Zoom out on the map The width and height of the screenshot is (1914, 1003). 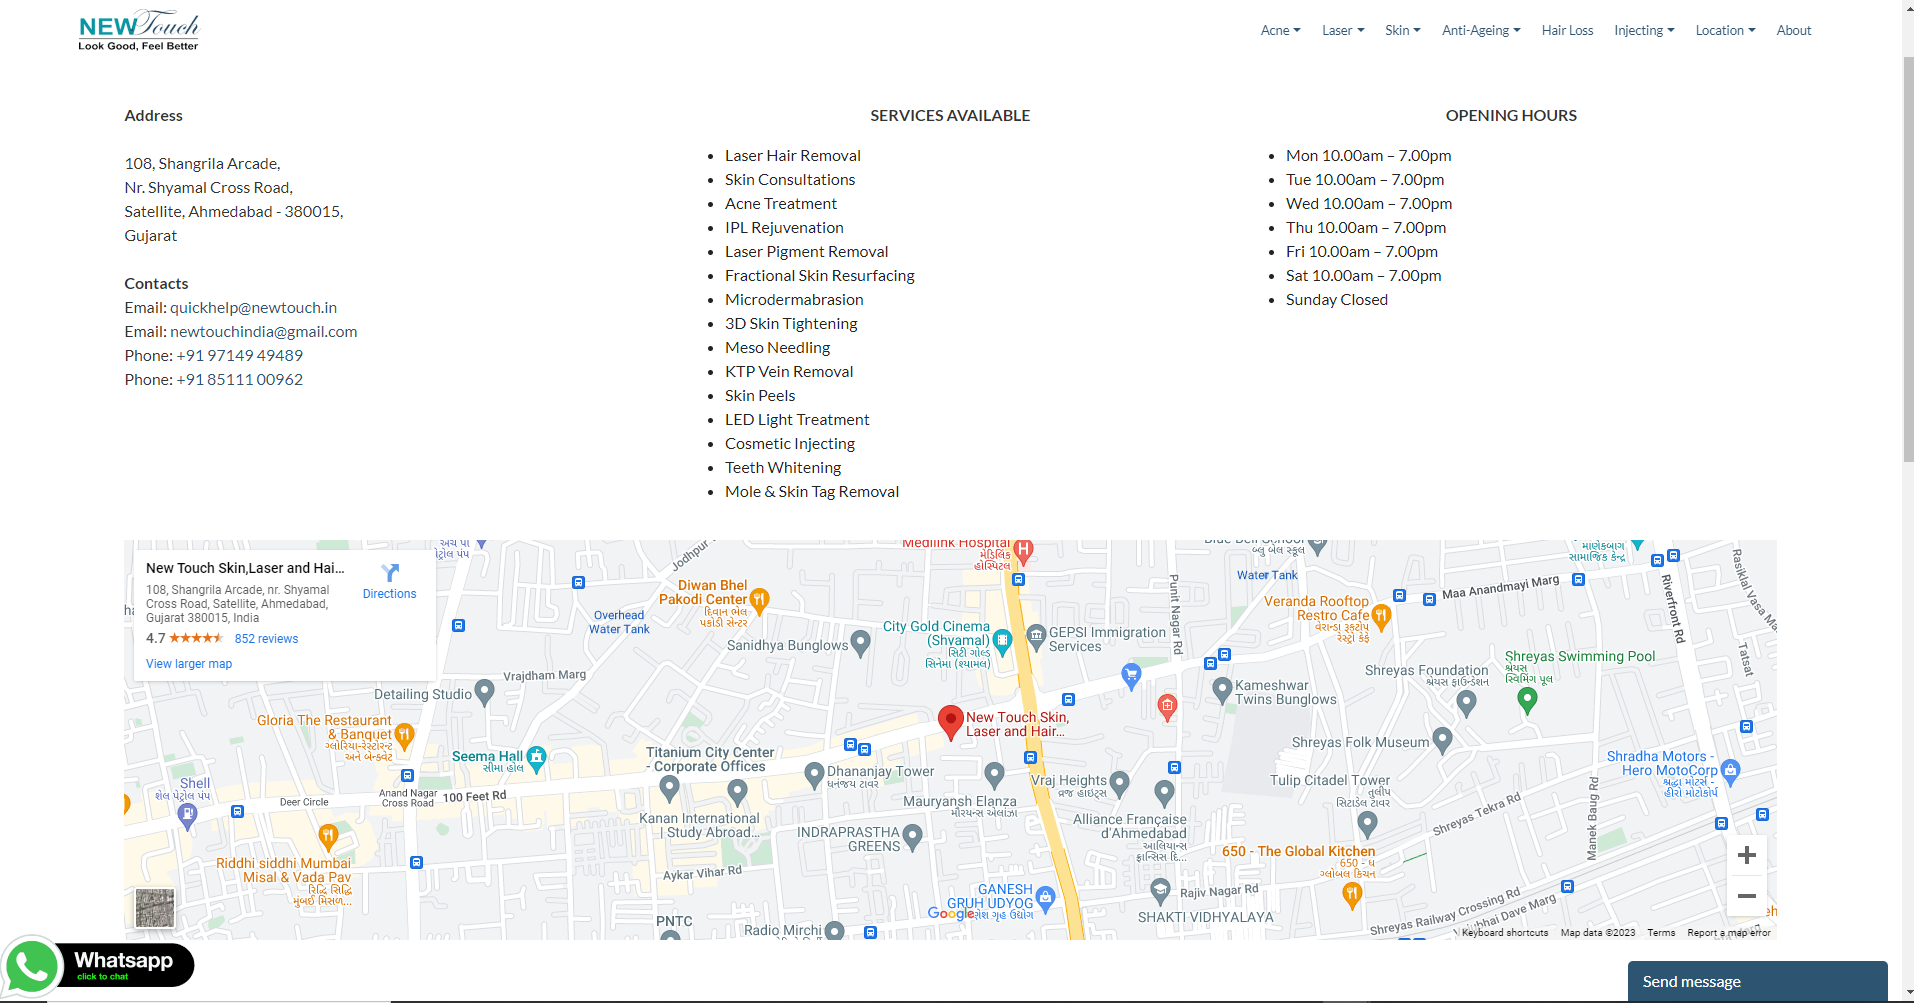[1746, 896]
